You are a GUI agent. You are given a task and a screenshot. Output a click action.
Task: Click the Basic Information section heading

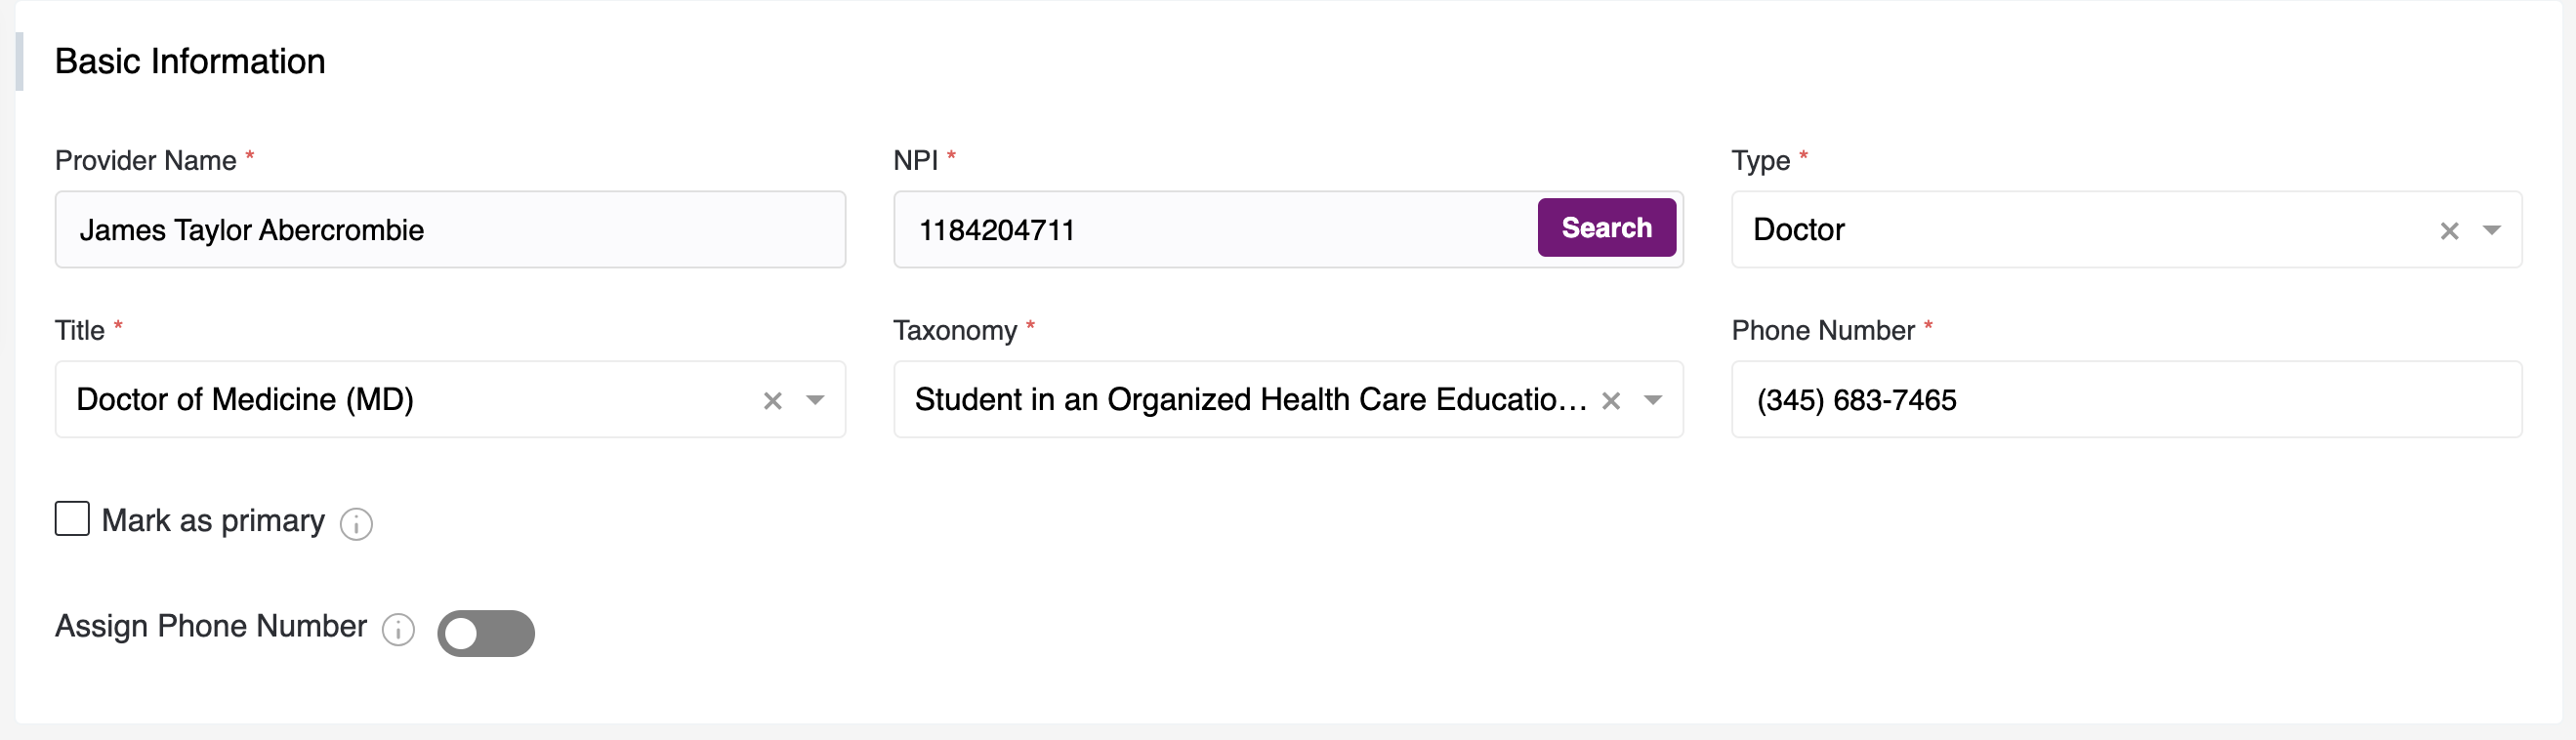pyautogui.click(x=190, y=62)
